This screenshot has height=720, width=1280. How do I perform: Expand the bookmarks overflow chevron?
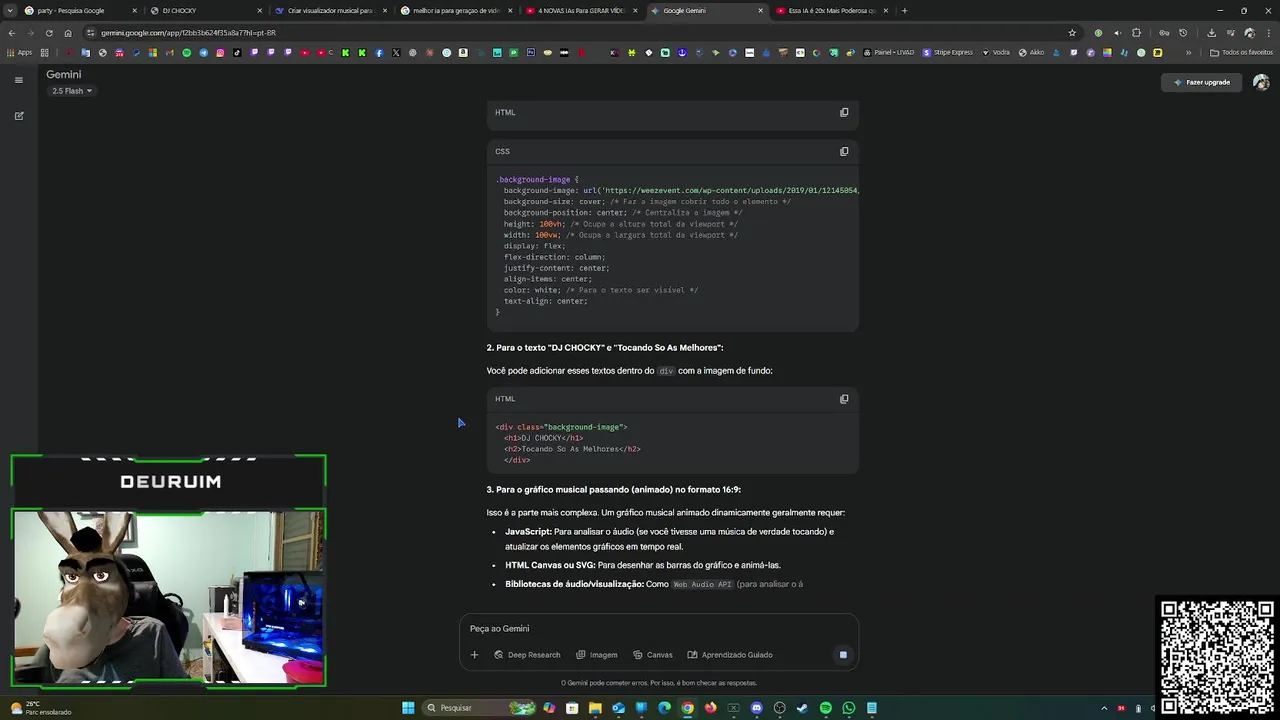pyautogui.click(x=1189, y=53)
